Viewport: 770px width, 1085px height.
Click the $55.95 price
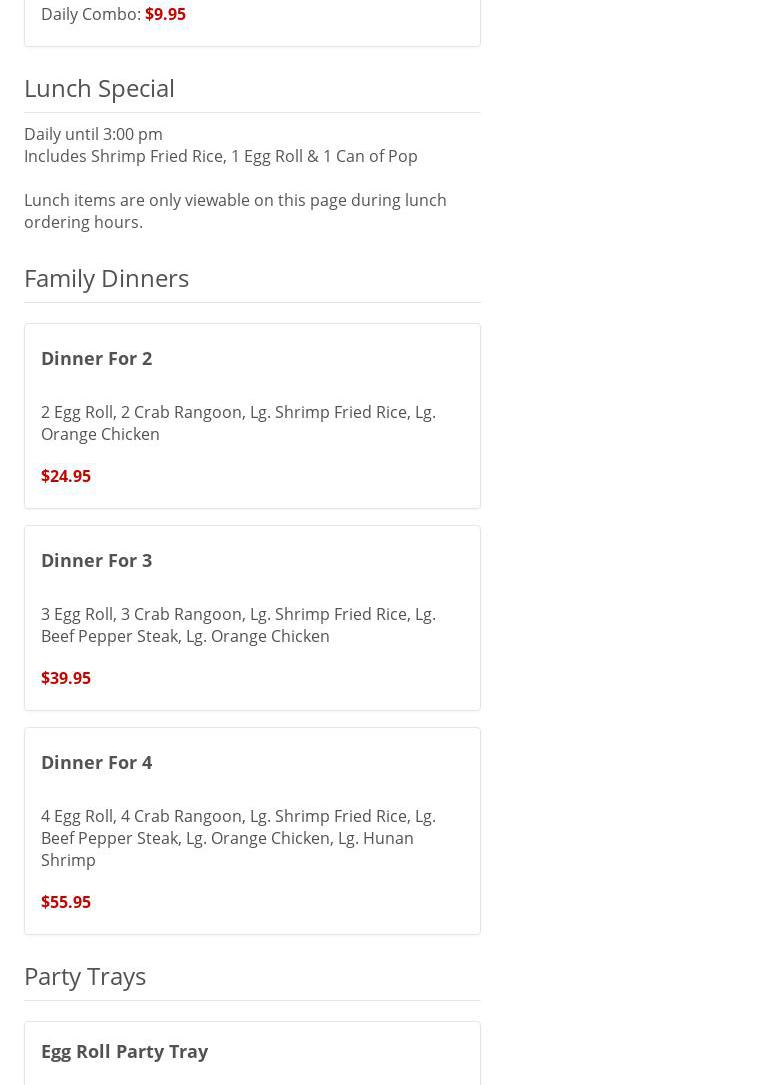click(x=66, y=902)
